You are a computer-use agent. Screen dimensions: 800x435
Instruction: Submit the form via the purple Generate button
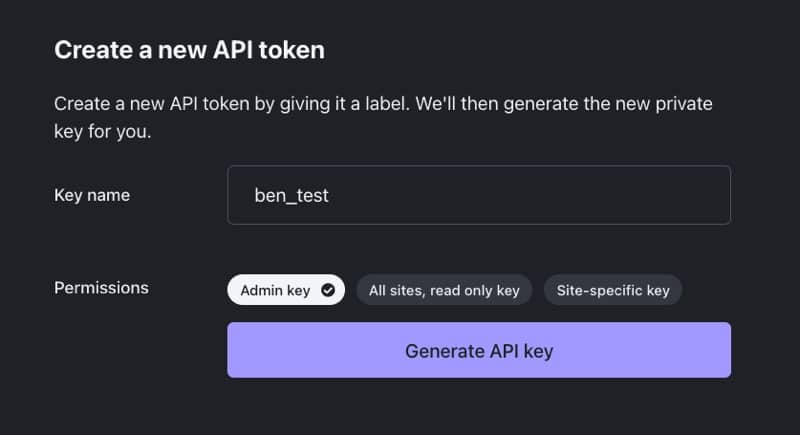tap(479, 350)
